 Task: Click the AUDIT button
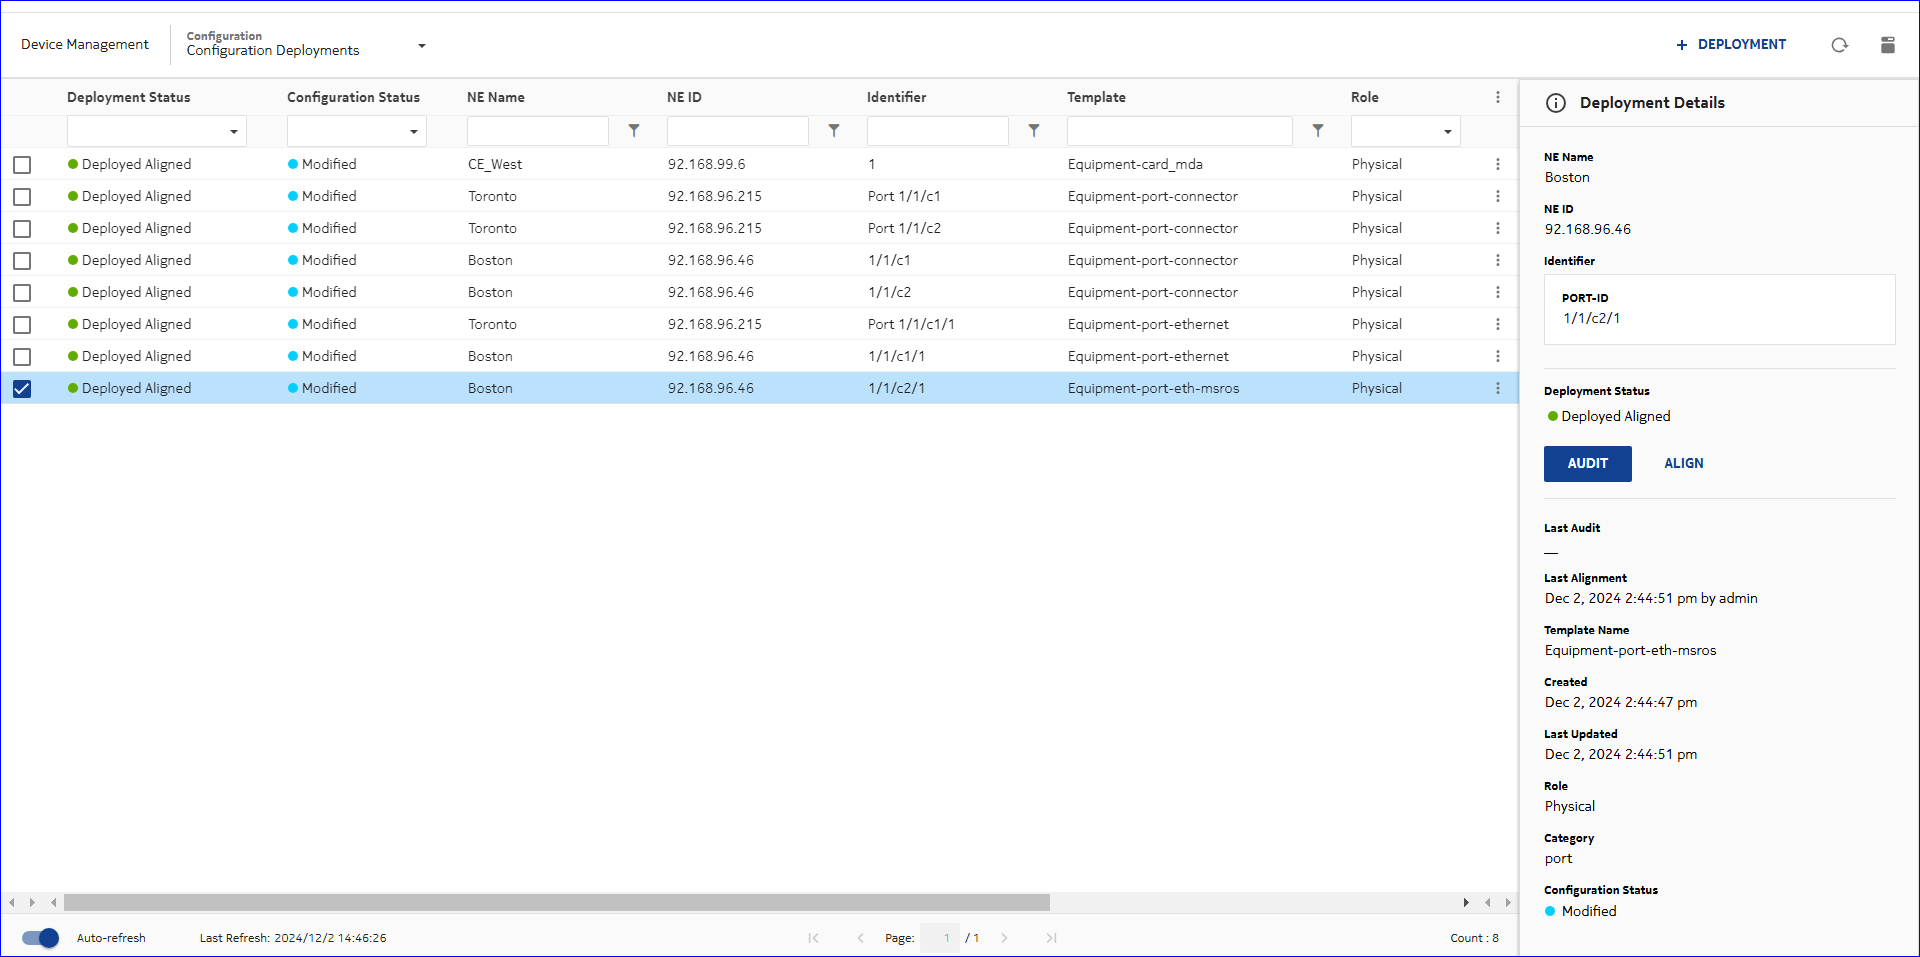click(x=1587, y=464)
